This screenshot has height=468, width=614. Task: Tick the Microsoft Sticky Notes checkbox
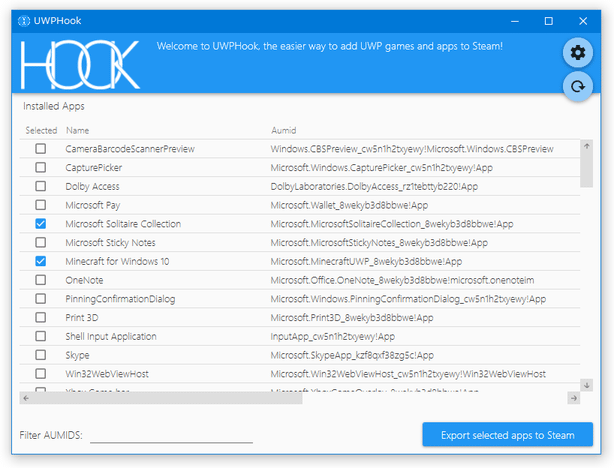(40, 242)
